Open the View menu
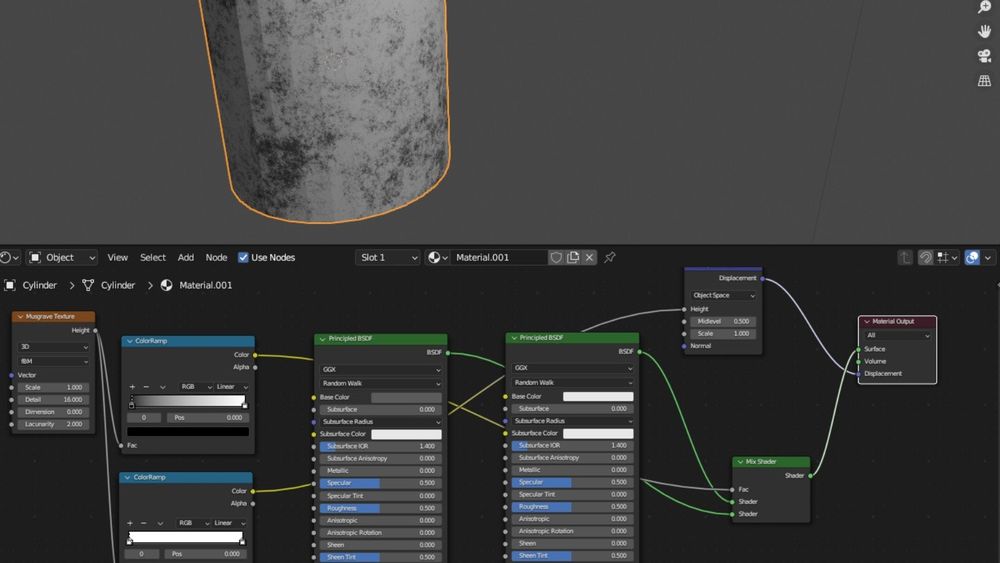 point(117,258)
